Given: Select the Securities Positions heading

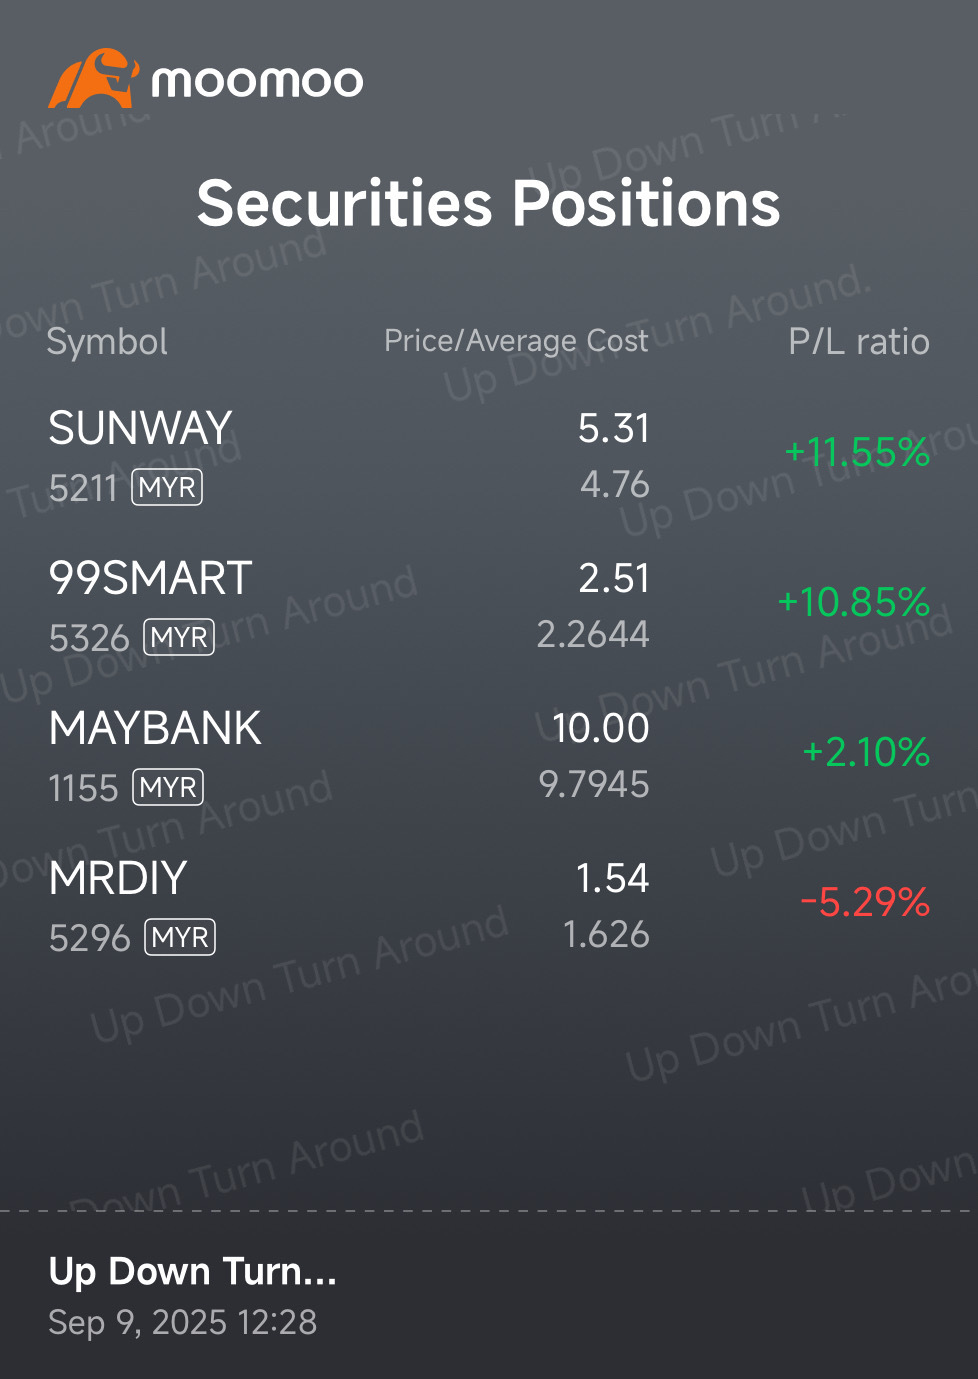Looking at the screenshot, I should (x=488, y=203).
